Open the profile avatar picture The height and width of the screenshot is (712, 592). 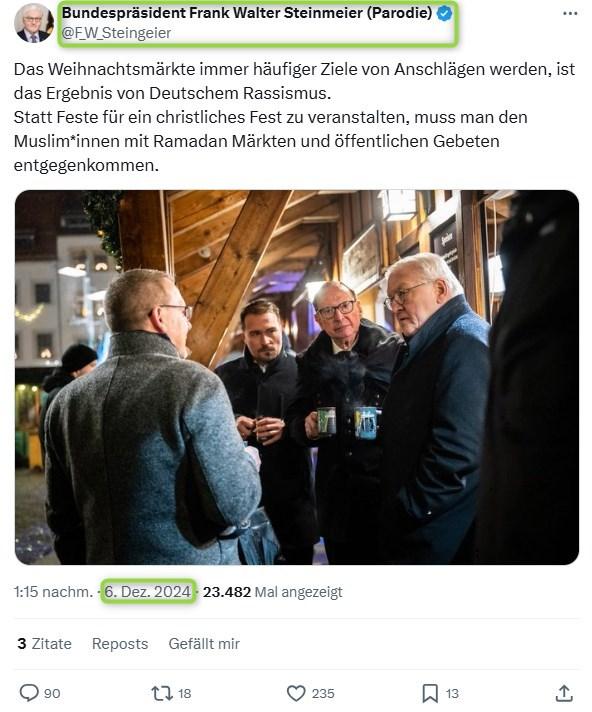tap(33, 23)
